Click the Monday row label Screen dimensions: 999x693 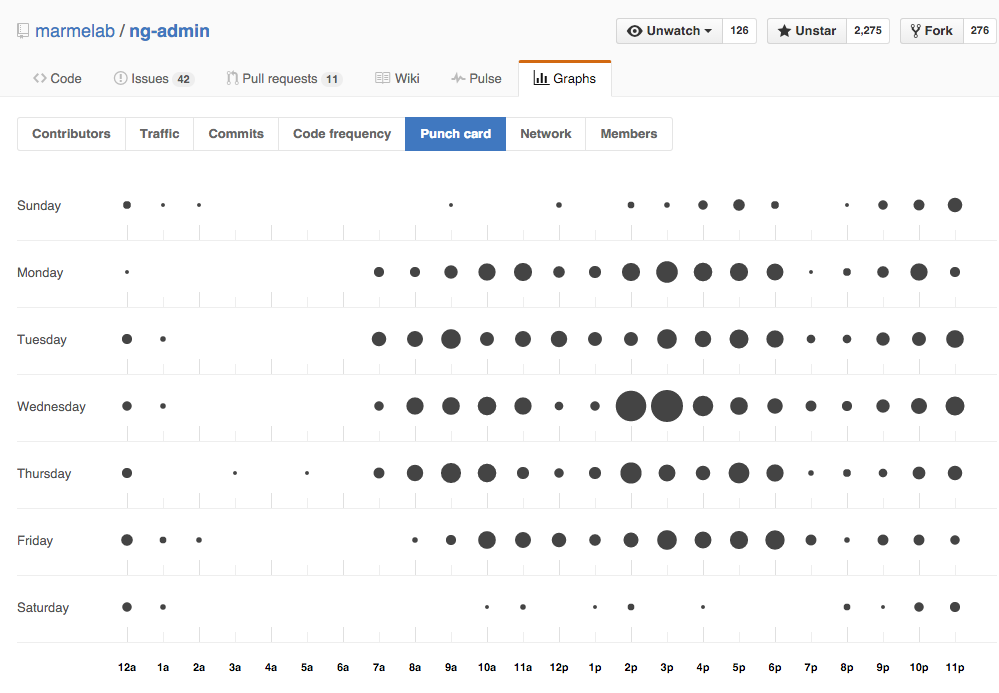[x=40, y=273]
